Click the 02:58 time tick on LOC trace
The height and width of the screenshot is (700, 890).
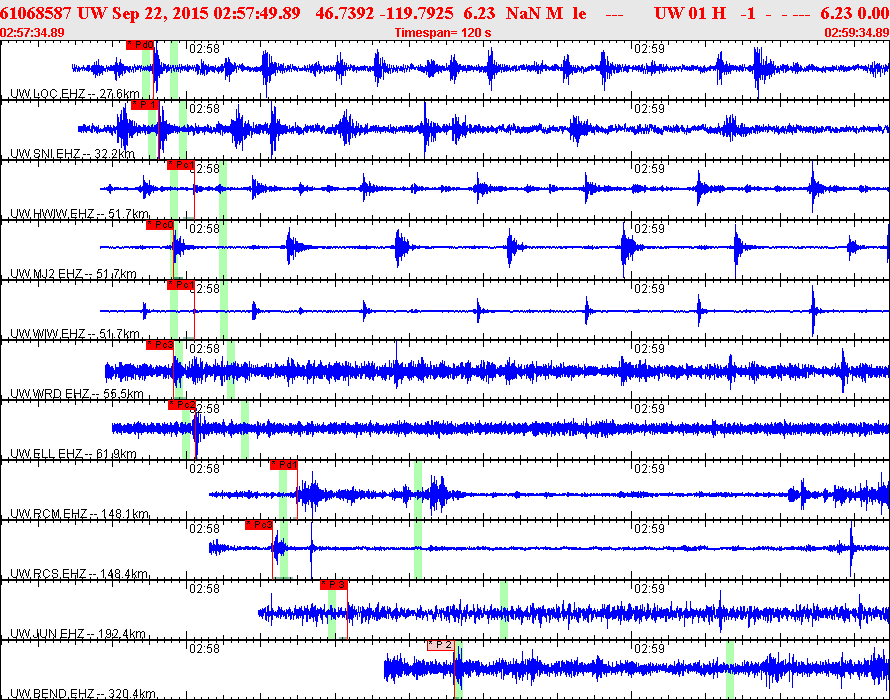[x=204, y=49]
